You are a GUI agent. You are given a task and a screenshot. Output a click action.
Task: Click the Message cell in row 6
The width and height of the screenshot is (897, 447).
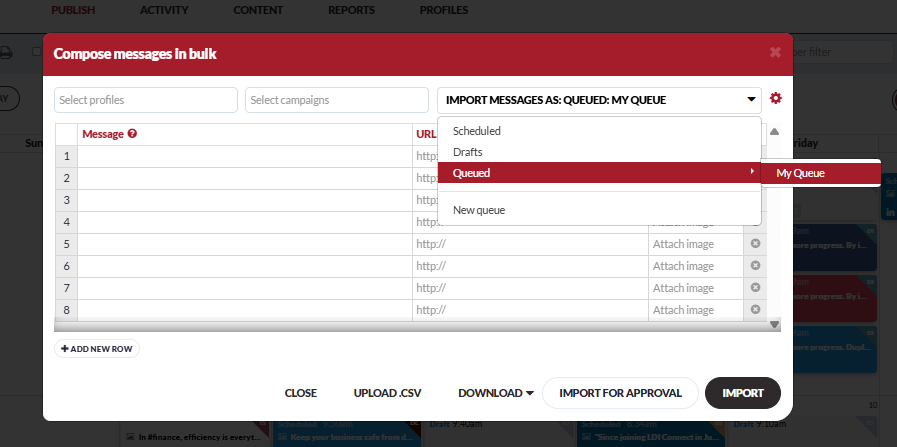[x=245, y=266]
